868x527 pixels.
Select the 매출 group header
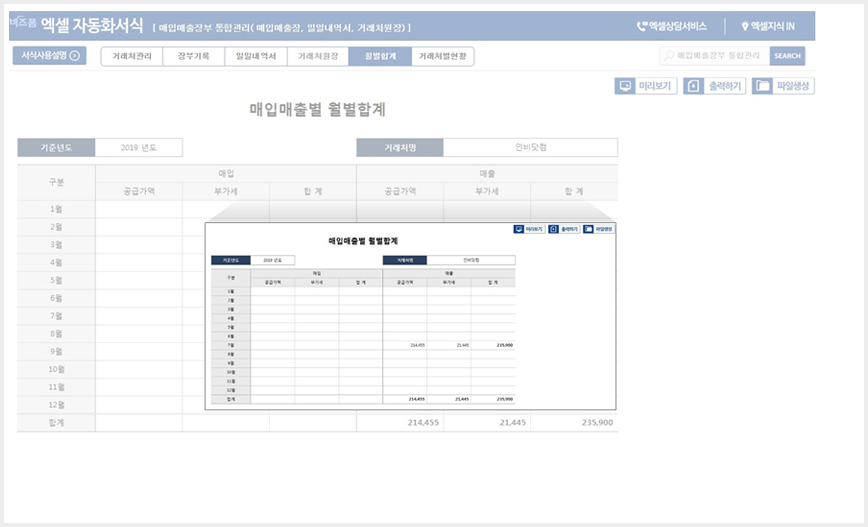pos(487,173)
